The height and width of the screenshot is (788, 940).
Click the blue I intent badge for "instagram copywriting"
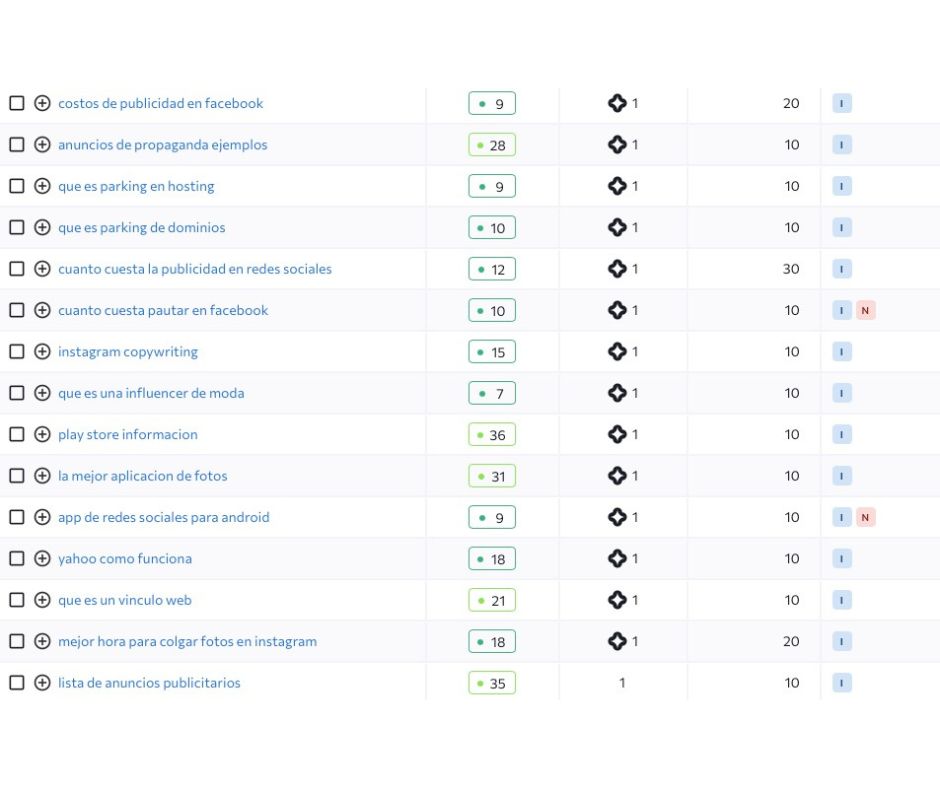(x=842, y=352)
